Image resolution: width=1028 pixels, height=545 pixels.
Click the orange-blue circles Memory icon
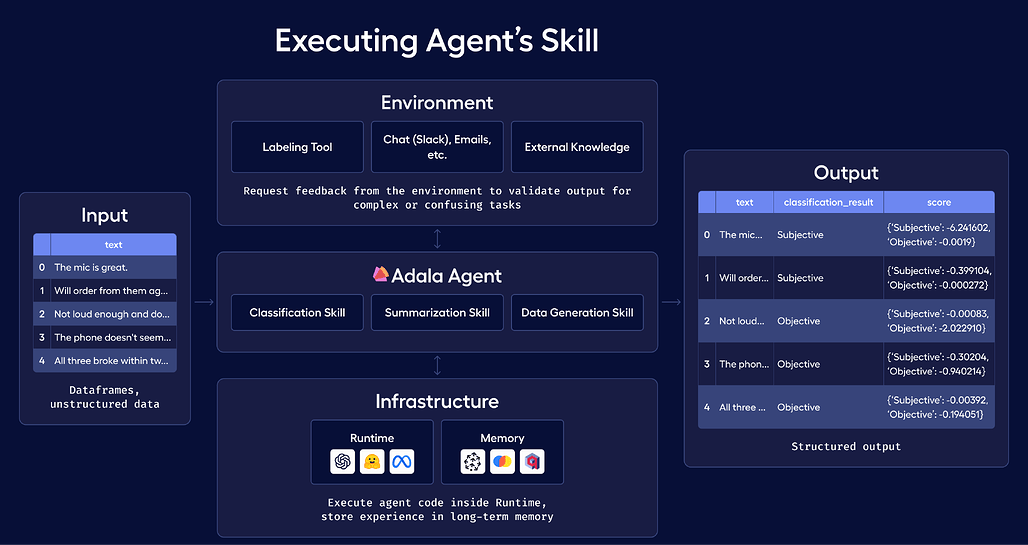tap(502, 462)
